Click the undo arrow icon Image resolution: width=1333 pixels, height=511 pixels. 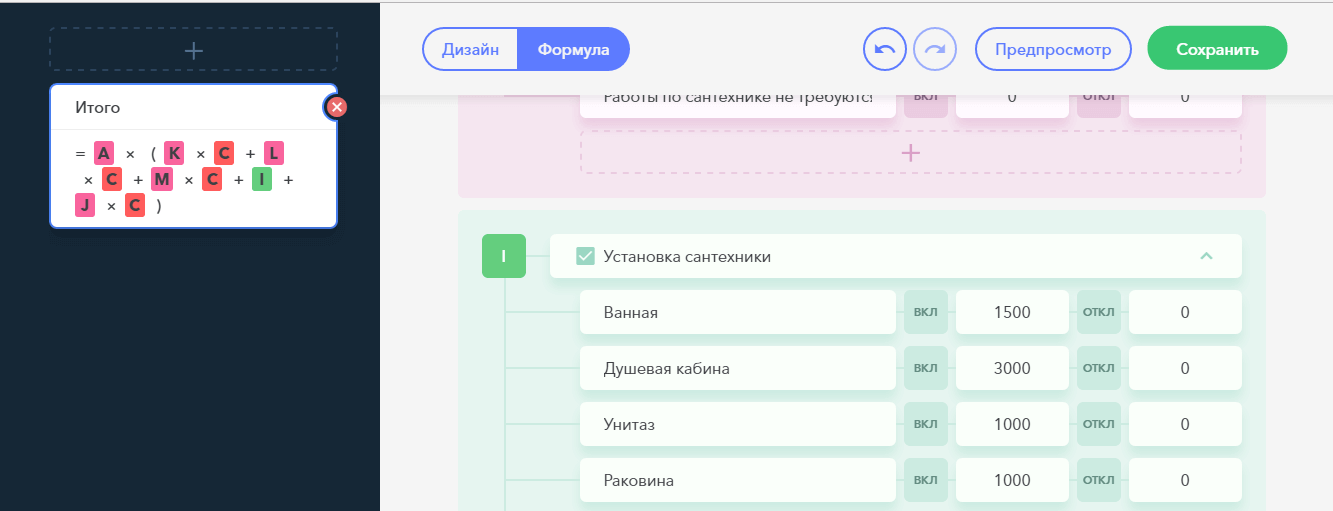tap(885, 49)
